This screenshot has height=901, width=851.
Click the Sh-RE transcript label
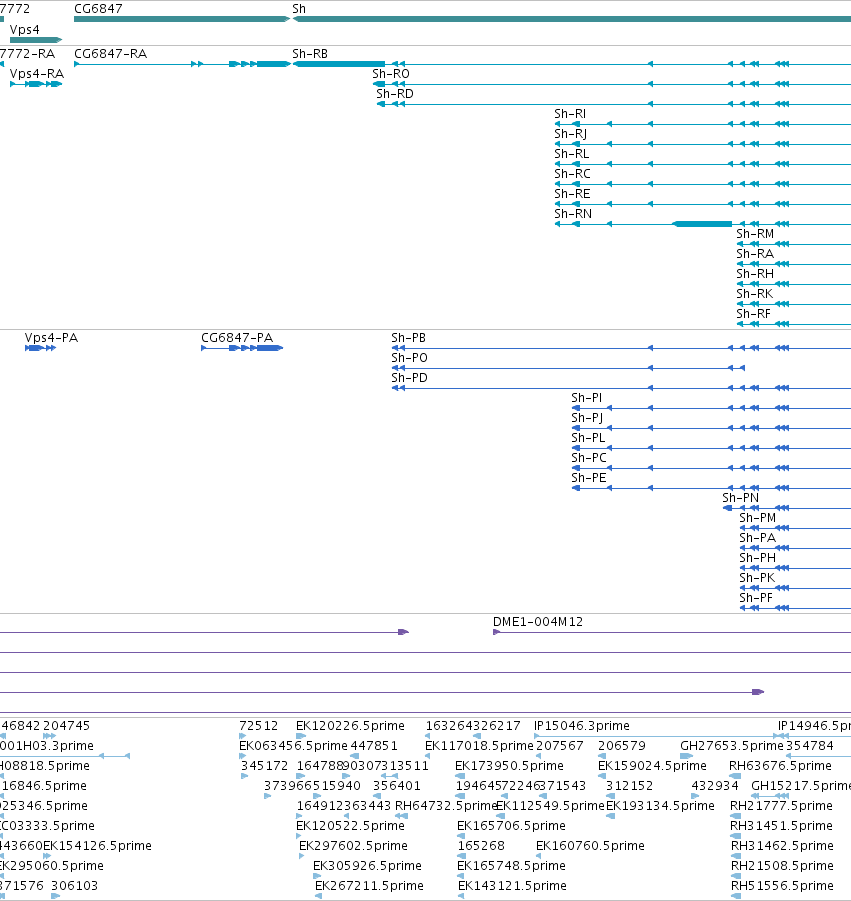coord(572,194)
